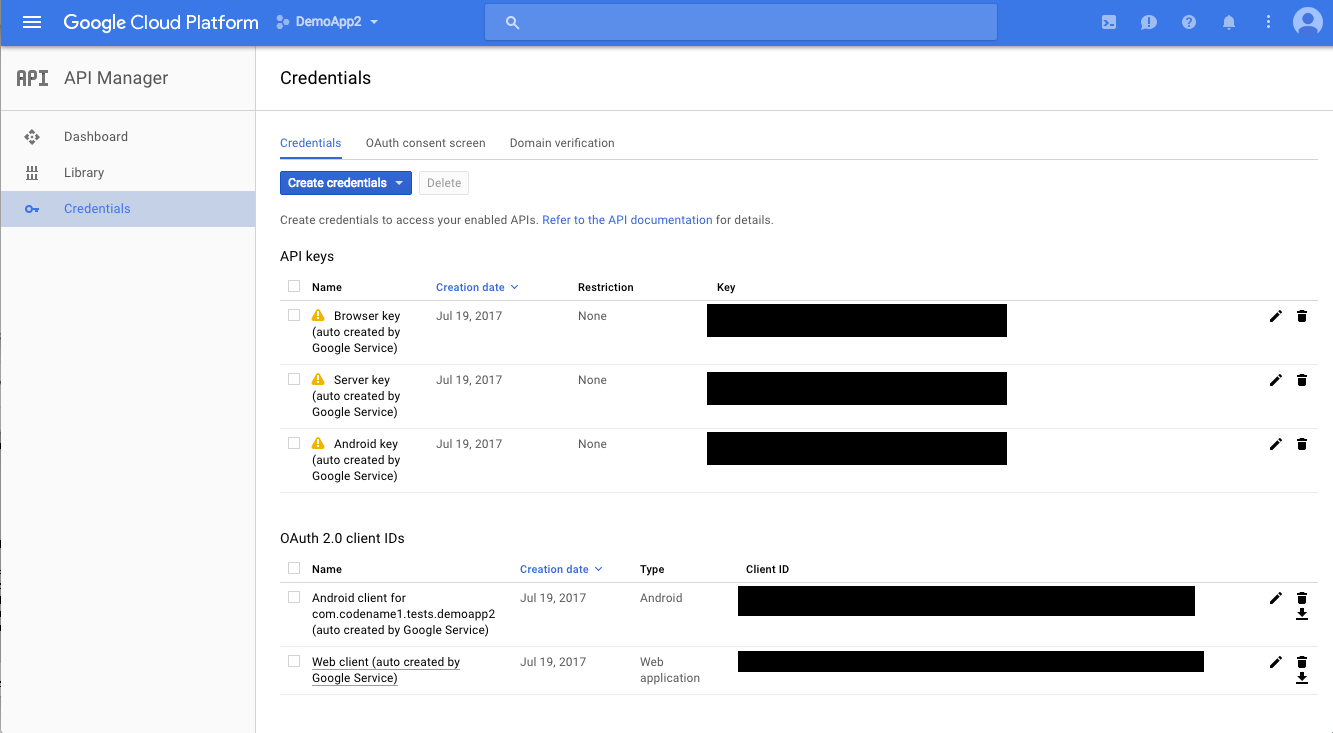Switch to OAuth consent screen tab

[x=425, y=143]
